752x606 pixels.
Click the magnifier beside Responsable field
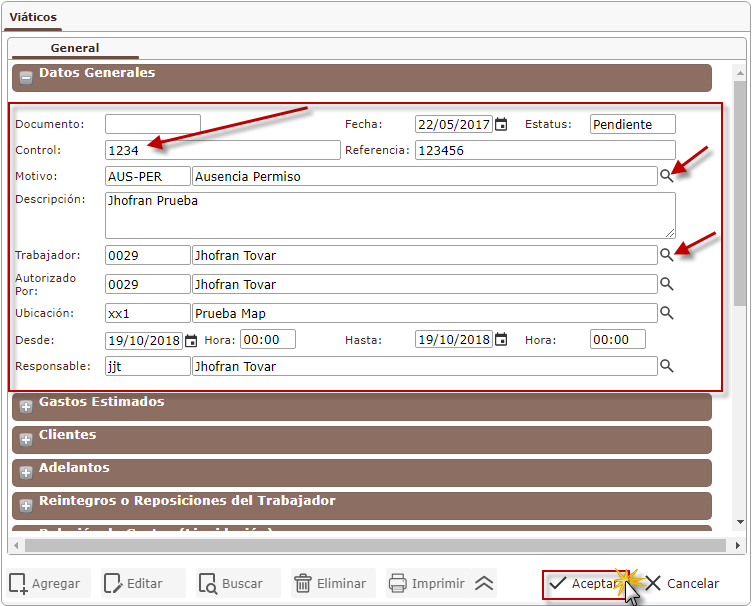[x=666, y=366]
